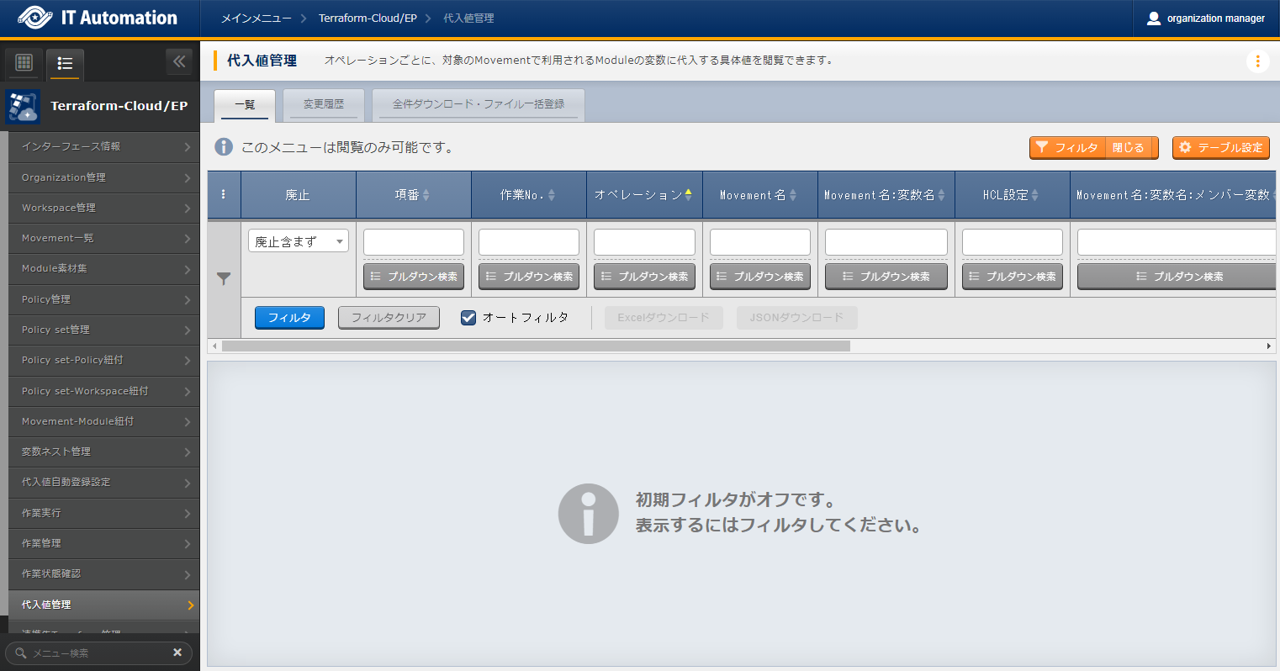1280x671 pixels.
Task: Open プルダウン検索 under HCL設定 column
Action: [x=1012, y=277]
